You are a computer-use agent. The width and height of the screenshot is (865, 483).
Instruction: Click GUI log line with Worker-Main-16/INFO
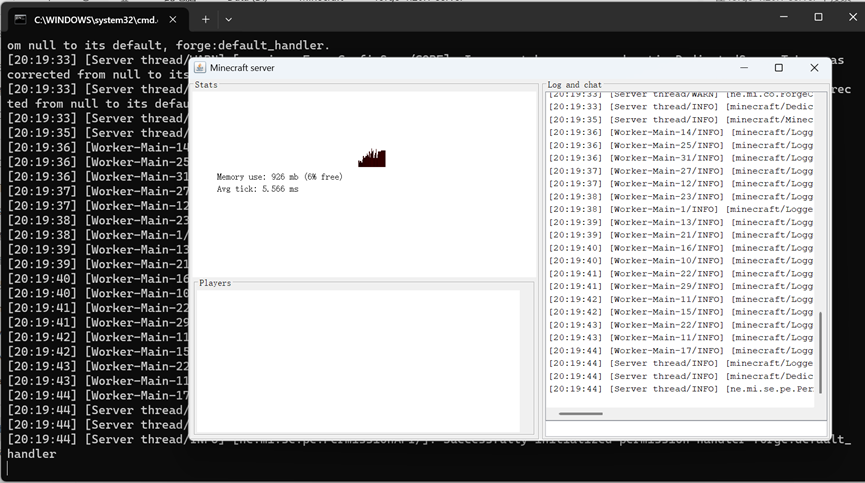pyautogui.click(x=681, y=248)
